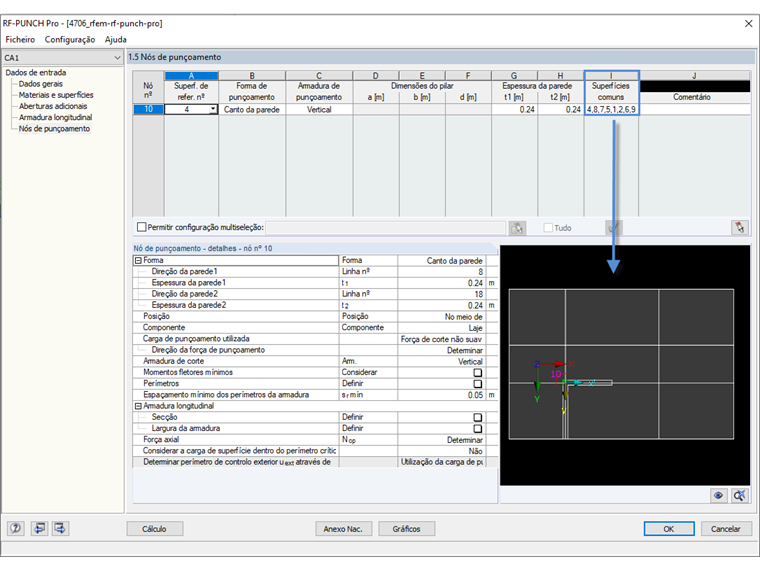Viewport: 760px width, 570px height.
Task: Close the RF-PUNCH Pro dialog
Action: pyautogui.click(x=748, y=23)
